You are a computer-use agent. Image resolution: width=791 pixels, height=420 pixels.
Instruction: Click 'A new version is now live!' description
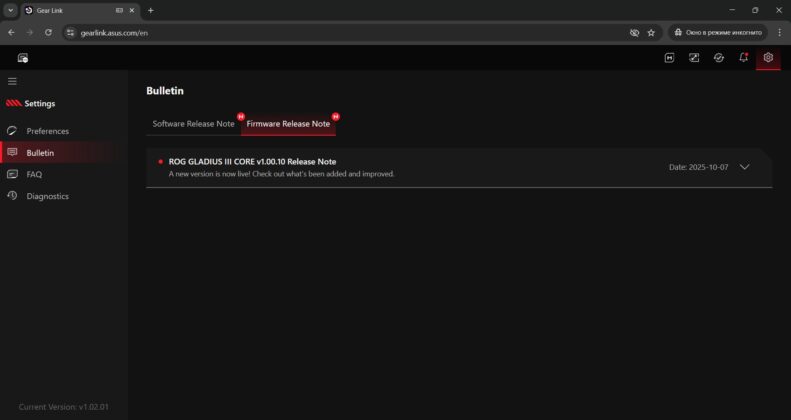click(x=281, y=174)
